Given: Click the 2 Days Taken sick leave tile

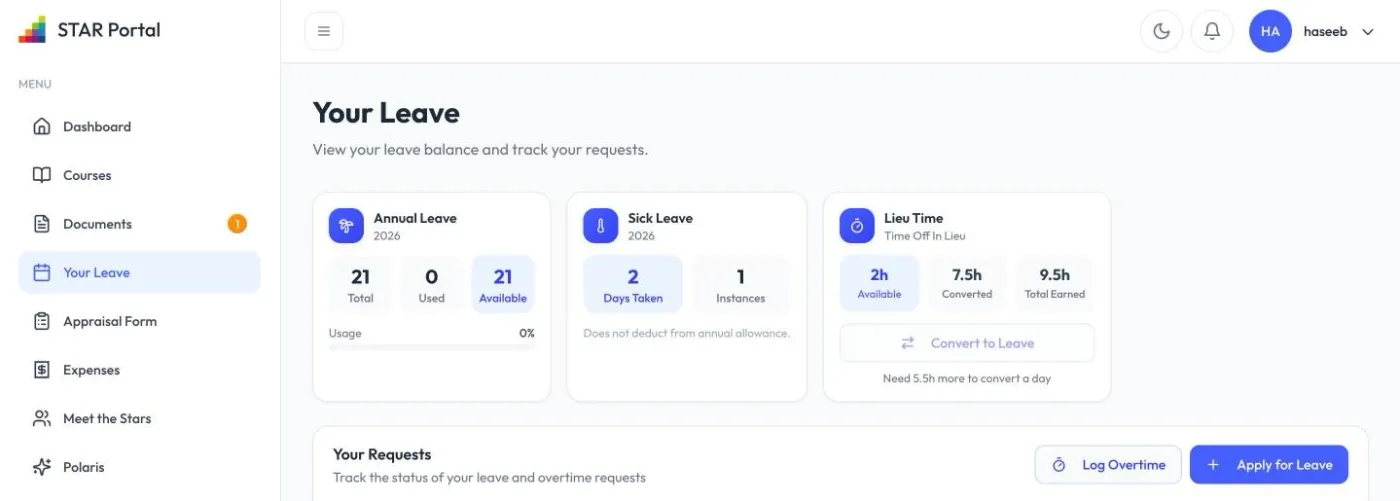Looking at the screenshot, I should [633, 285].
